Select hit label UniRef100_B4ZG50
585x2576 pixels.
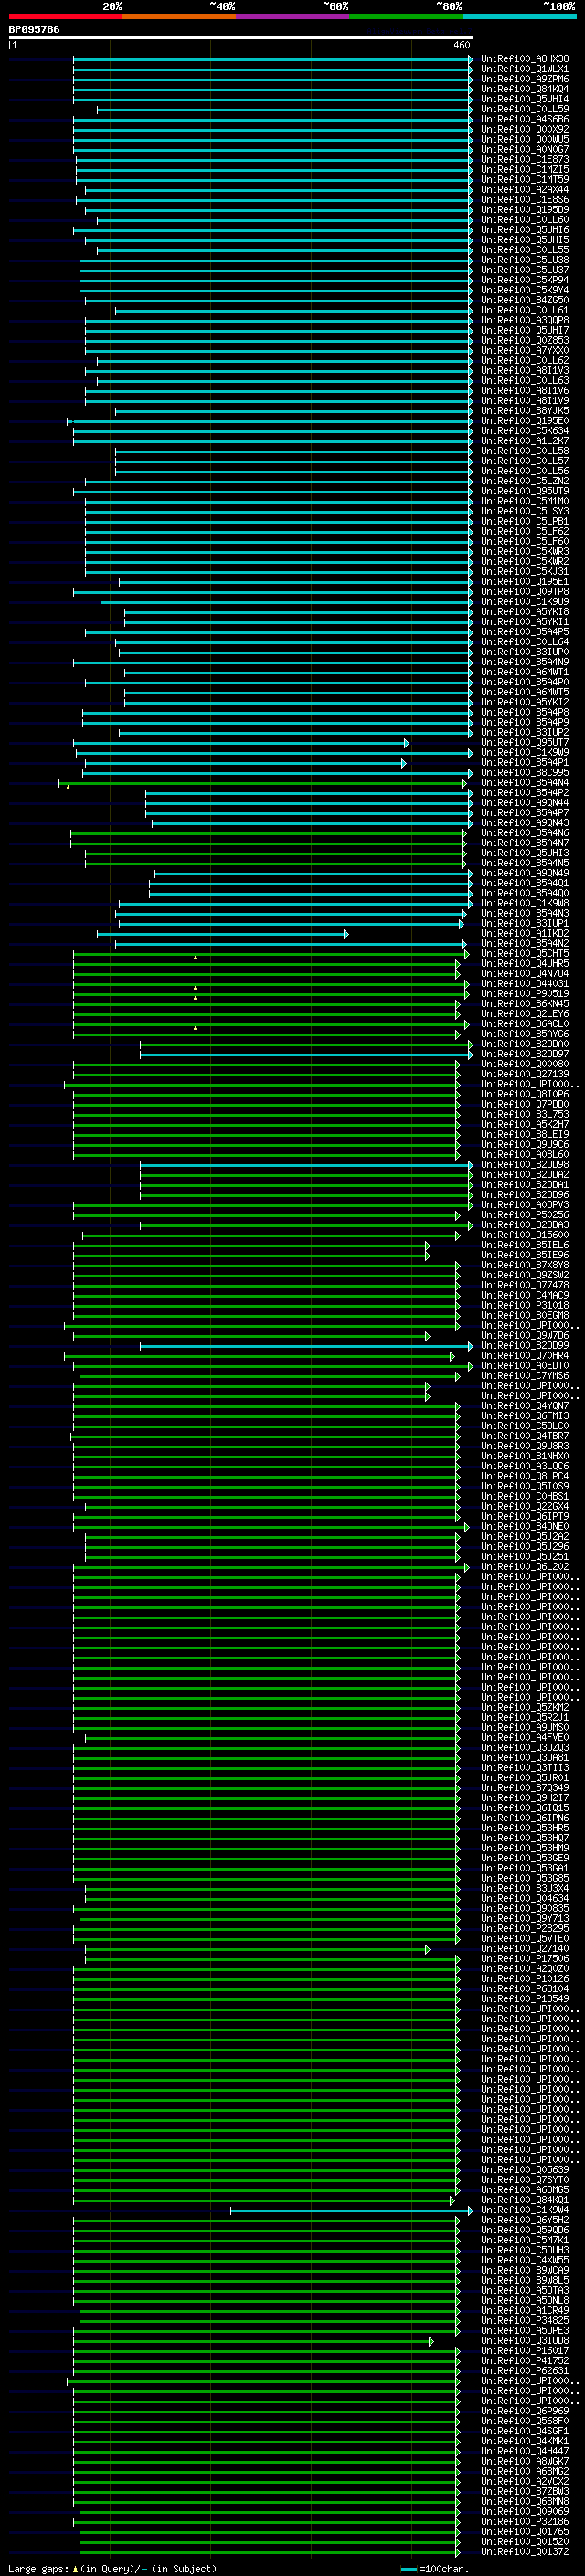point(525,300)
